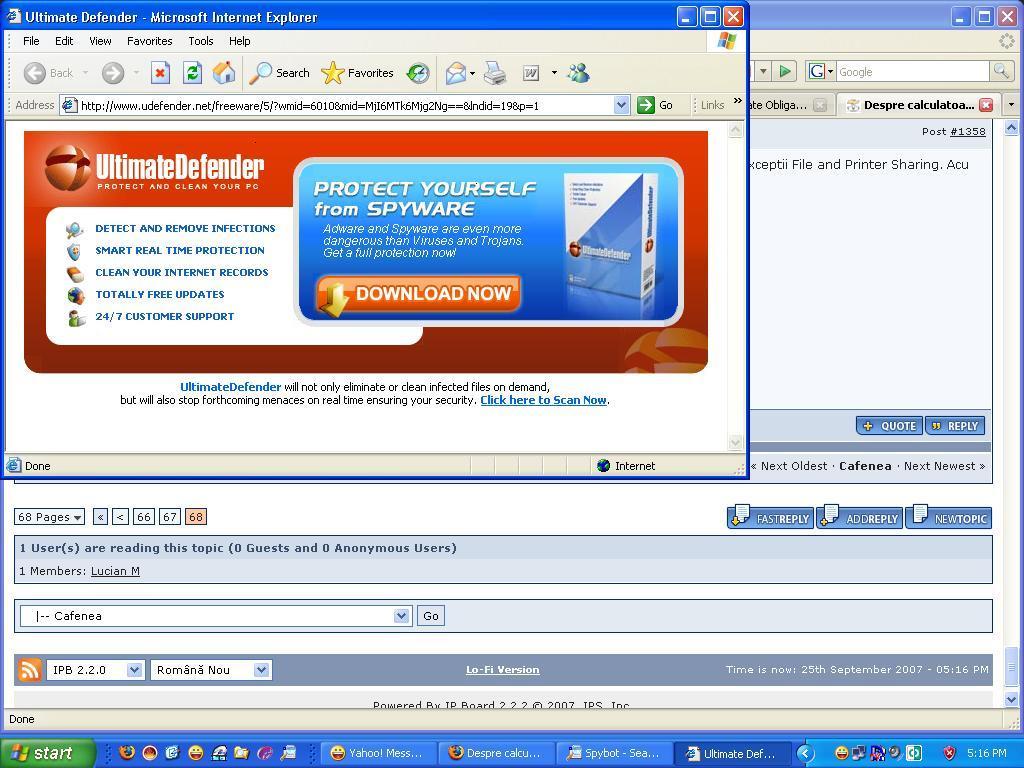Open the History toolbar icon

click(418, 73)
